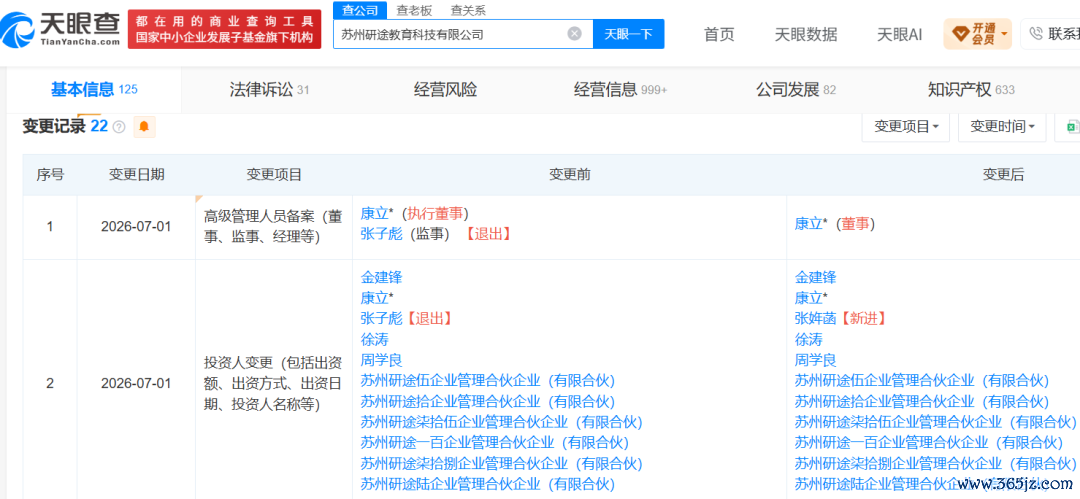Viewport: 1080px width, 499px height.
Task: Open the 知识产权 tab
Action: point(971,90)
